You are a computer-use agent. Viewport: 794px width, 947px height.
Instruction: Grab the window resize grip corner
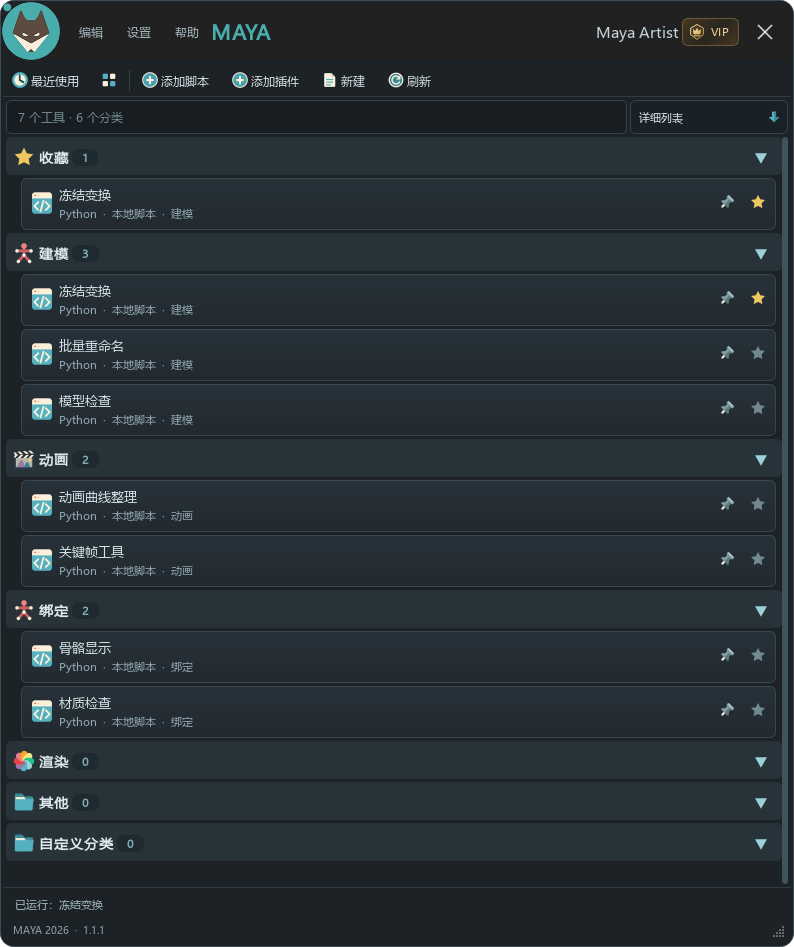(779, 931)
